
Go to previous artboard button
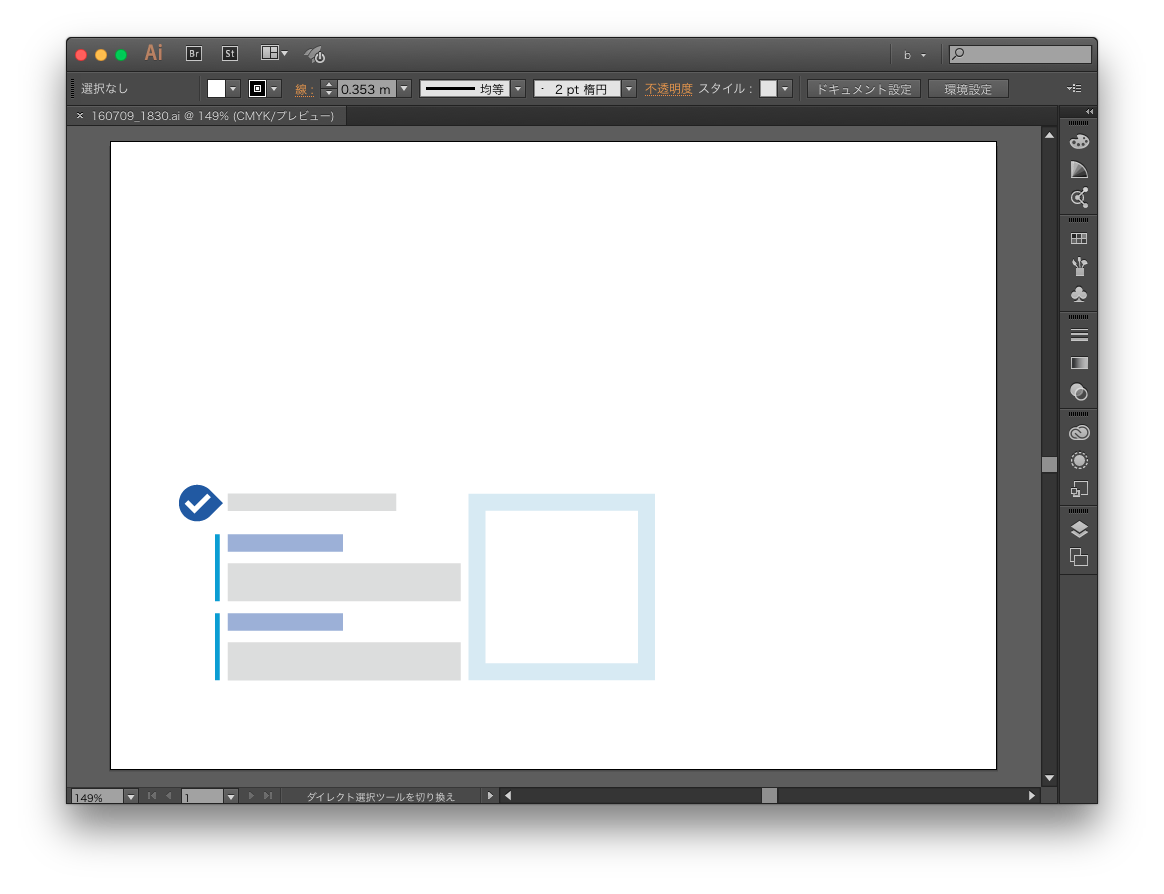click(169, 796)
